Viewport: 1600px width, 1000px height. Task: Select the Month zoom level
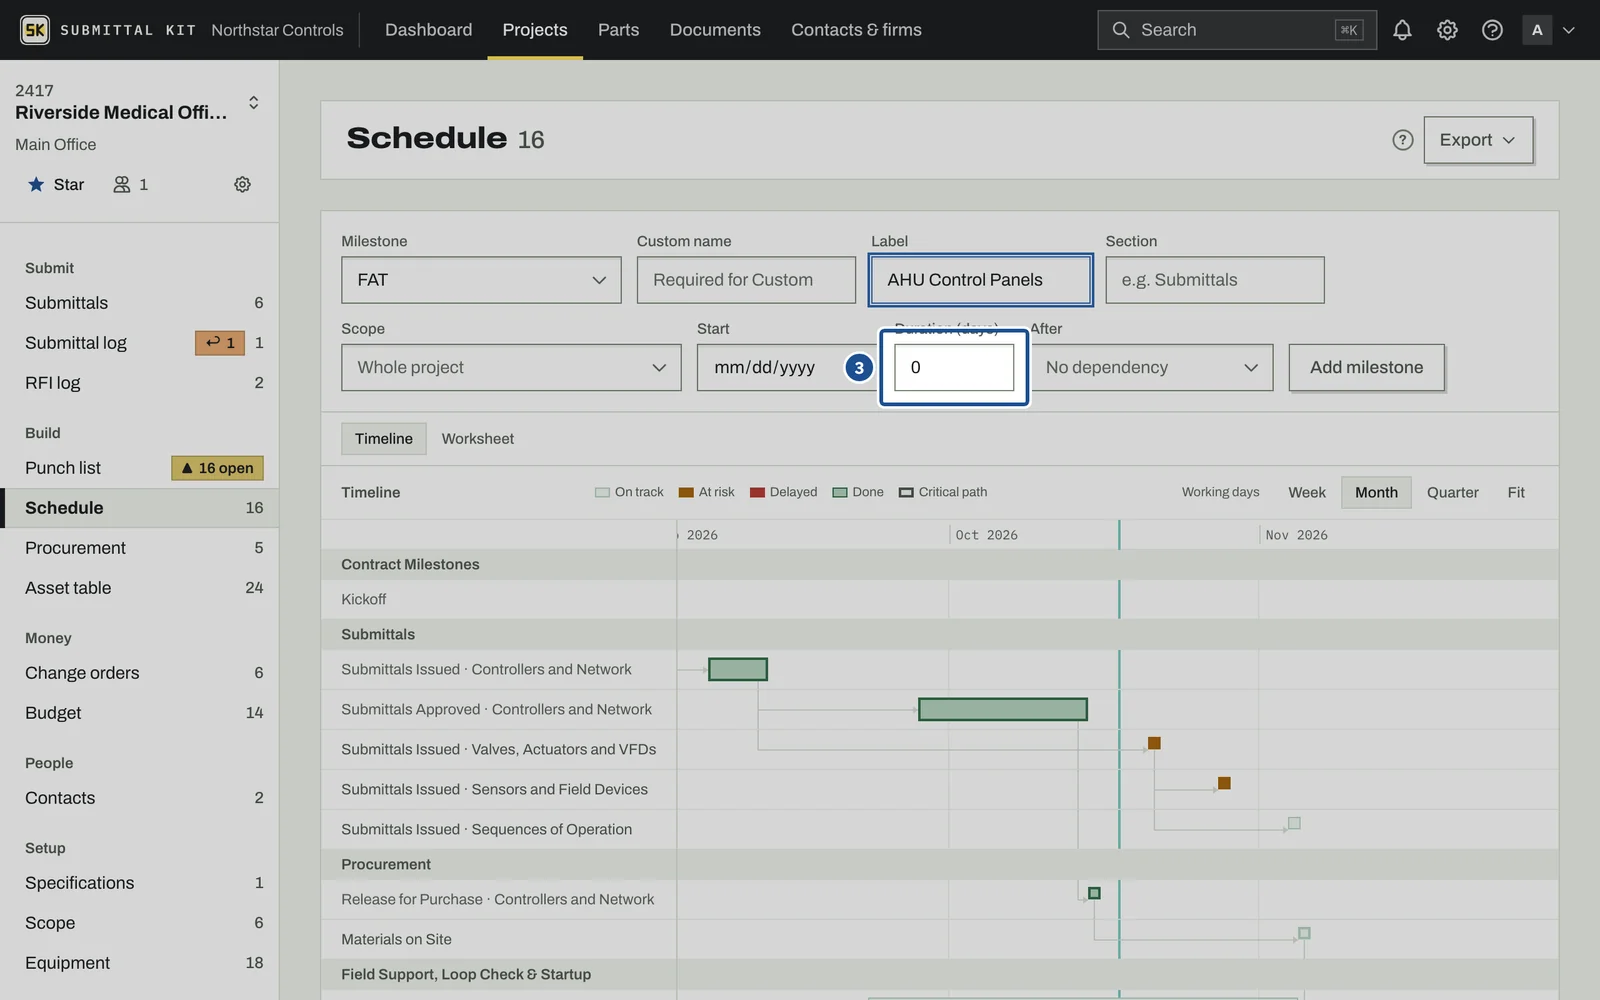click(1376, 492)
